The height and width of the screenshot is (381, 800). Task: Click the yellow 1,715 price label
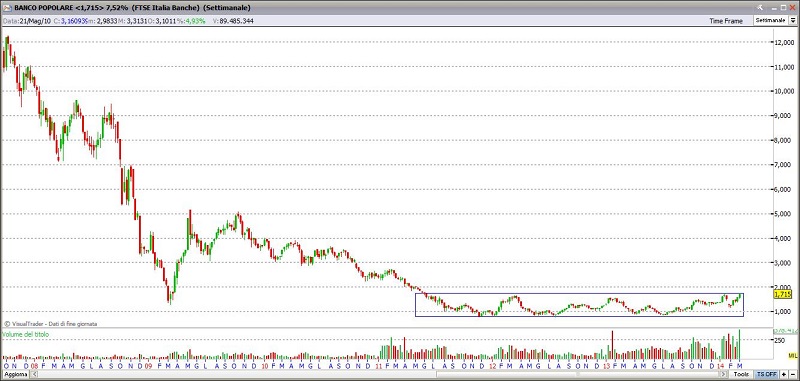[x=782, y=294]
